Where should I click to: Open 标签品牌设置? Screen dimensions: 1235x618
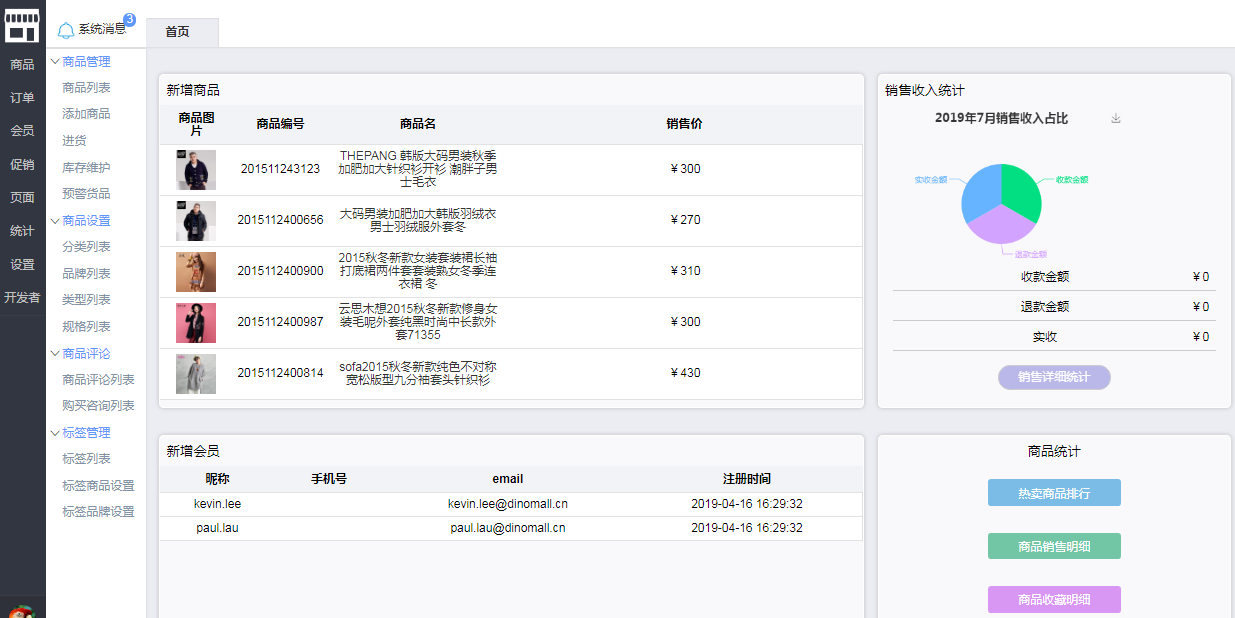[x=98, y=512]
